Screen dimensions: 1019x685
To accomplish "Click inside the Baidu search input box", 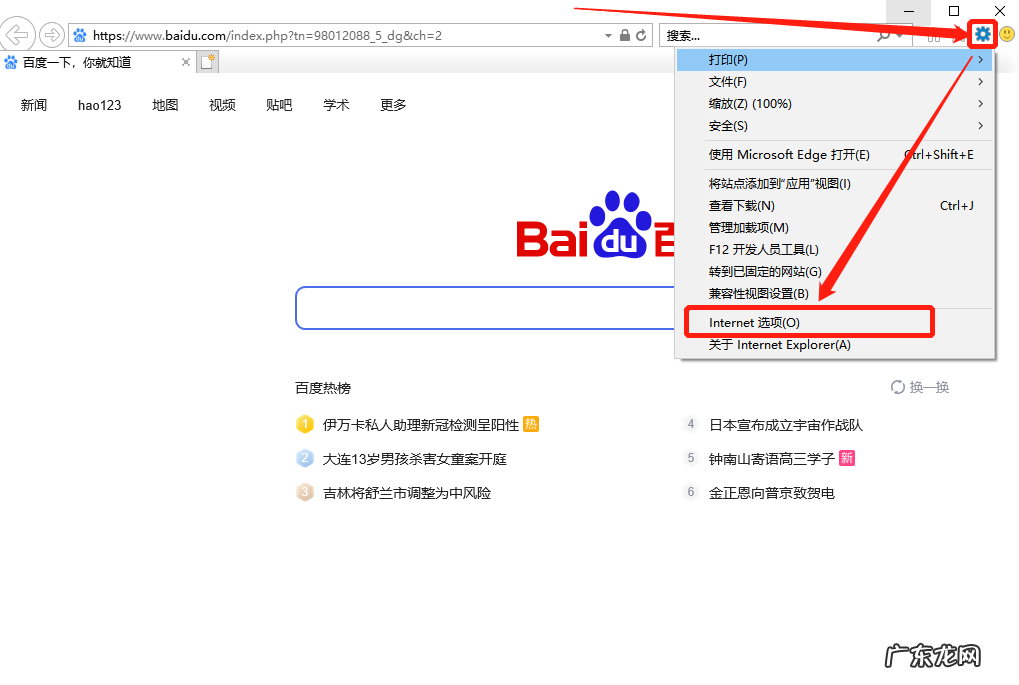I will tap(470, 307).
